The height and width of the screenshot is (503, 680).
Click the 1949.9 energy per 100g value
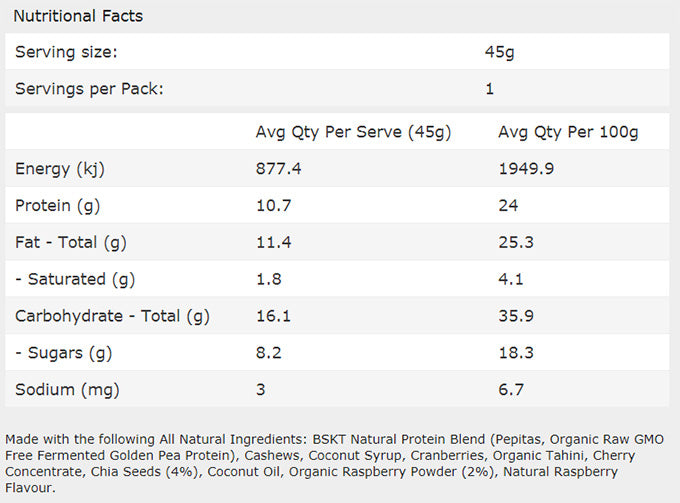click(524, 169)
